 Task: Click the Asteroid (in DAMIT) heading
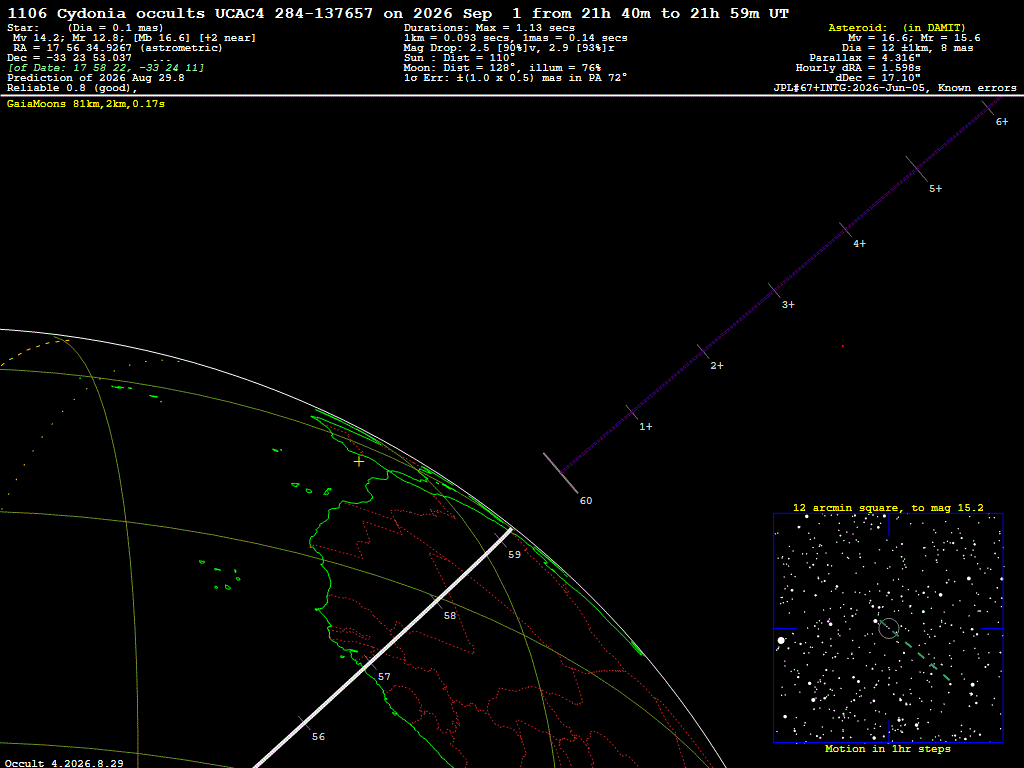coord(897,27)
